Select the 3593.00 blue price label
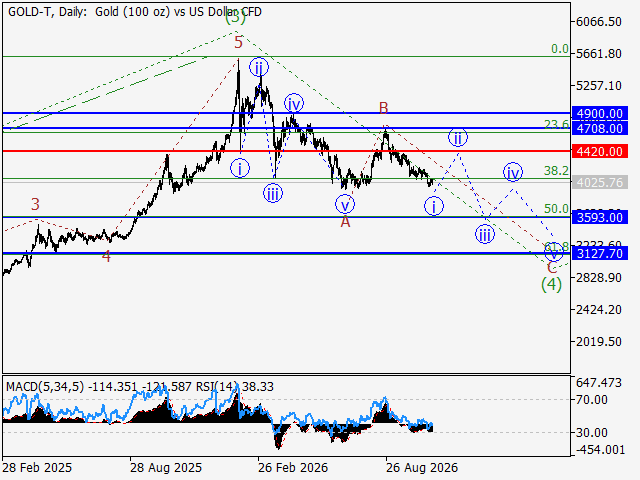Viewport: 640px width, 480px height. [x=600, y=217]
